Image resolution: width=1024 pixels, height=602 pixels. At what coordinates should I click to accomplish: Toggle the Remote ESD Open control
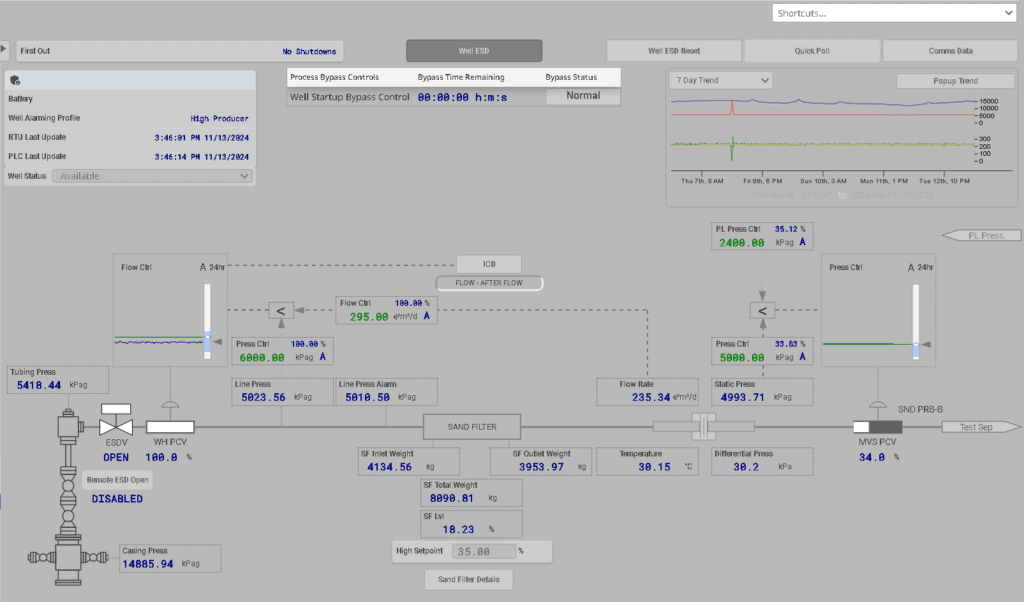pos(120,480)
